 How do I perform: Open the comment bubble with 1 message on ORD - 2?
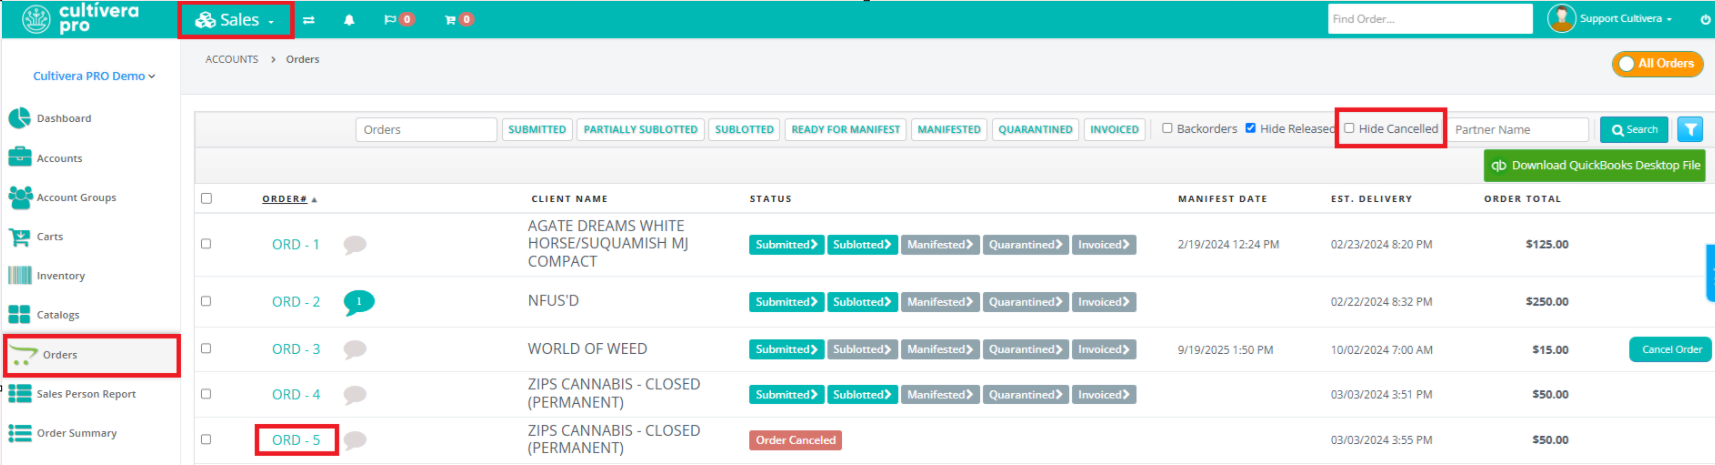click(x=359, y=302)
